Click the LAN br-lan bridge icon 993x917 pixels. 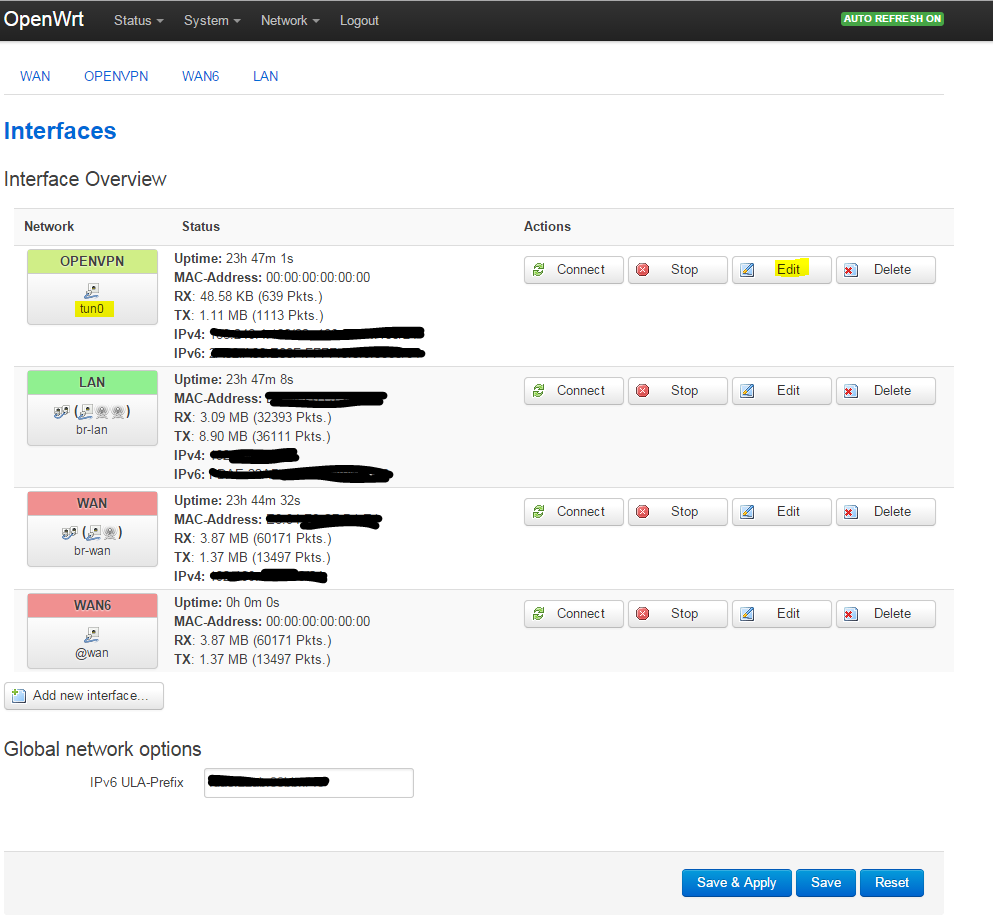(92, 411)
